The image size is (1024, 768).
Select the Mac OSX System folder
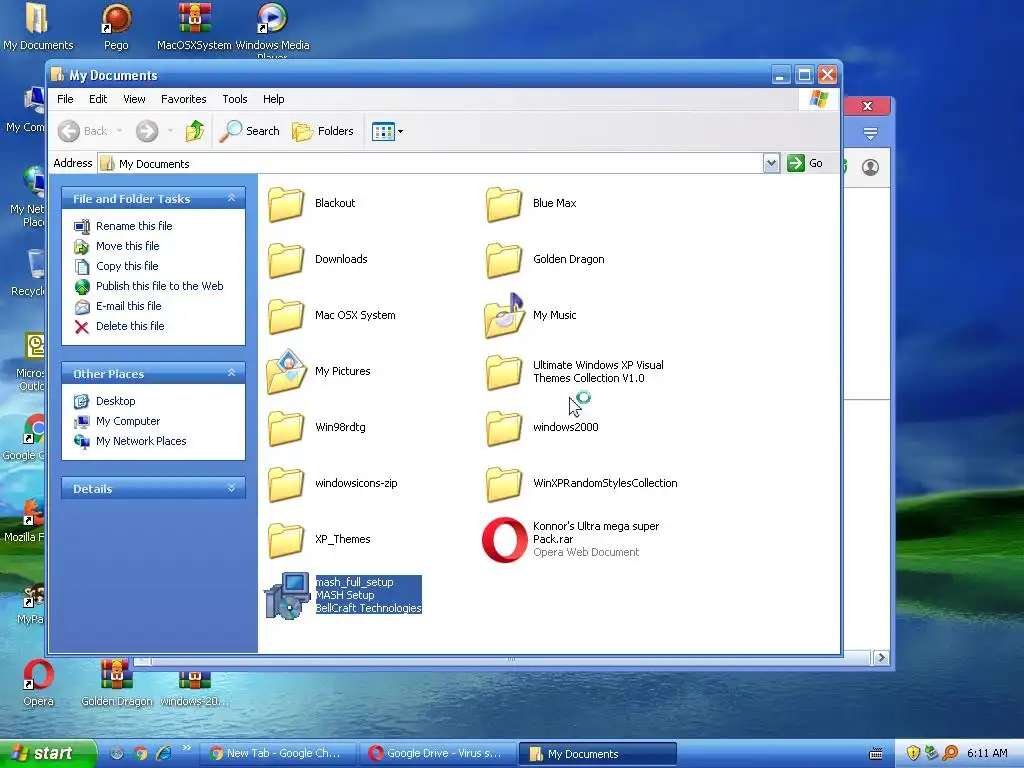click(x=332, y=315)
